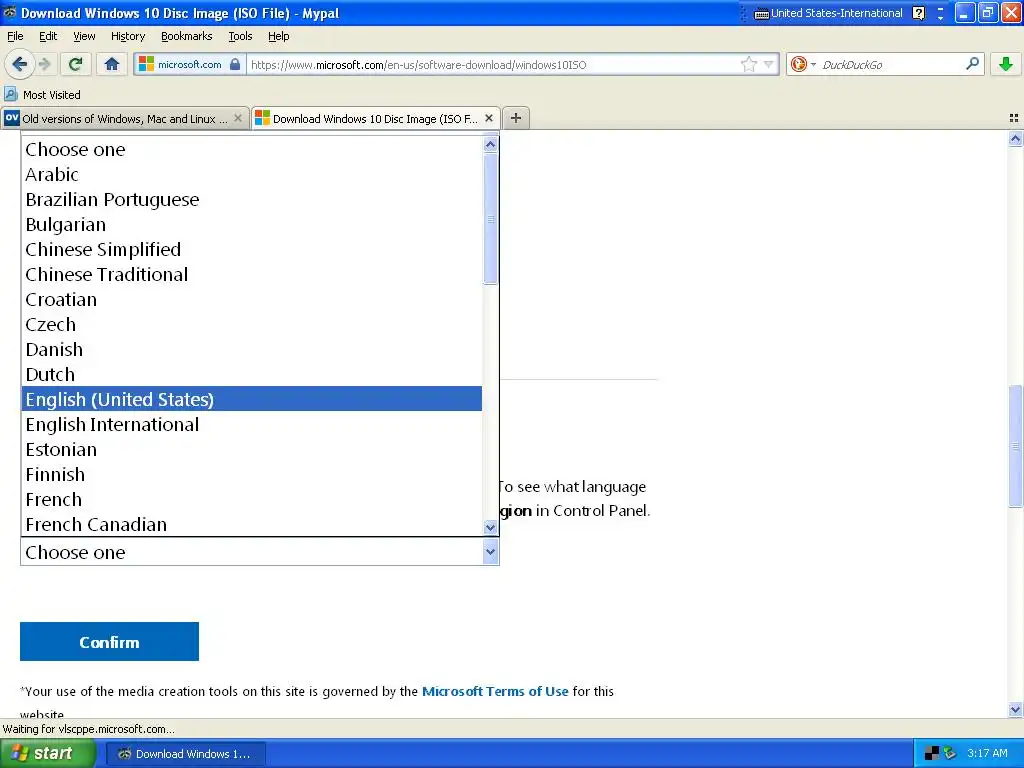Click the language bar keyboard icon
Screen dimensions: 1024x768
(x=761, y=14)
